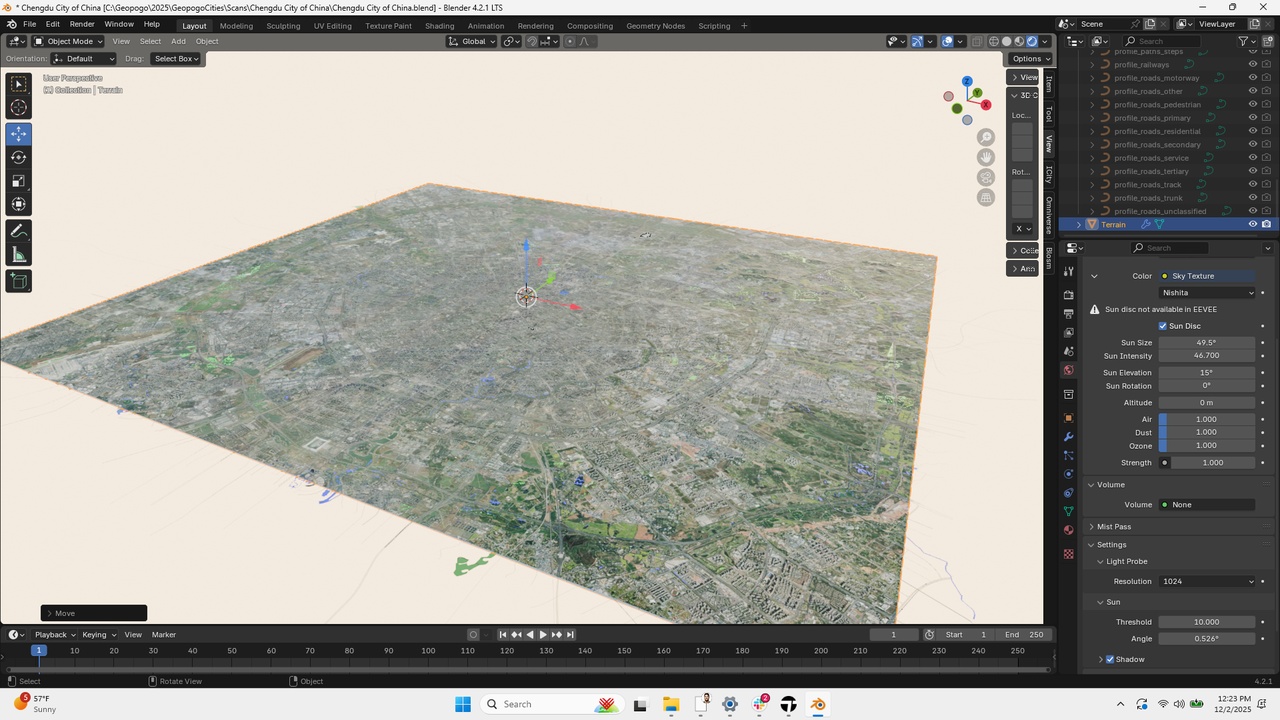Click the viewport zoom magnifier icon
The image size is (1280, 720).
(x=986, y=137)
